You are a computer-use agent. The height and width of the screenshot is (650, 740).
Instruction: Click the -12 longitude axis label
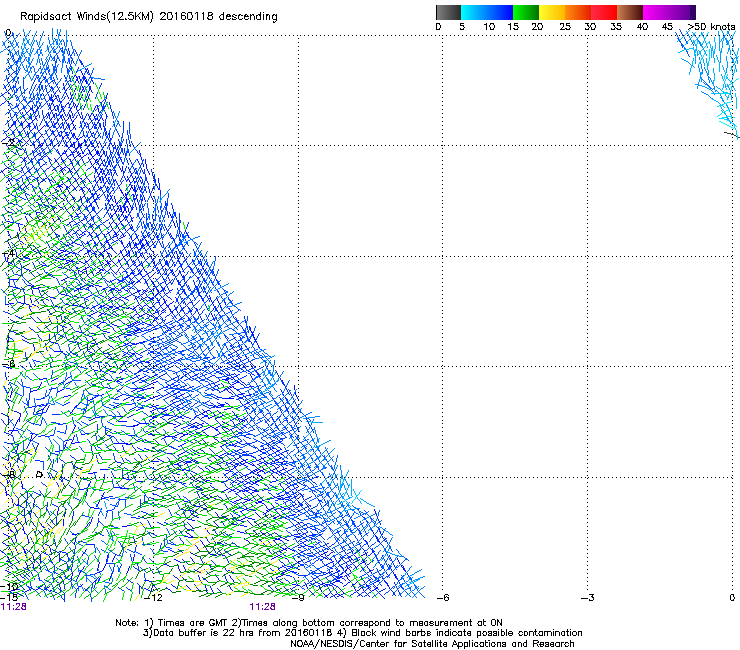153,598
